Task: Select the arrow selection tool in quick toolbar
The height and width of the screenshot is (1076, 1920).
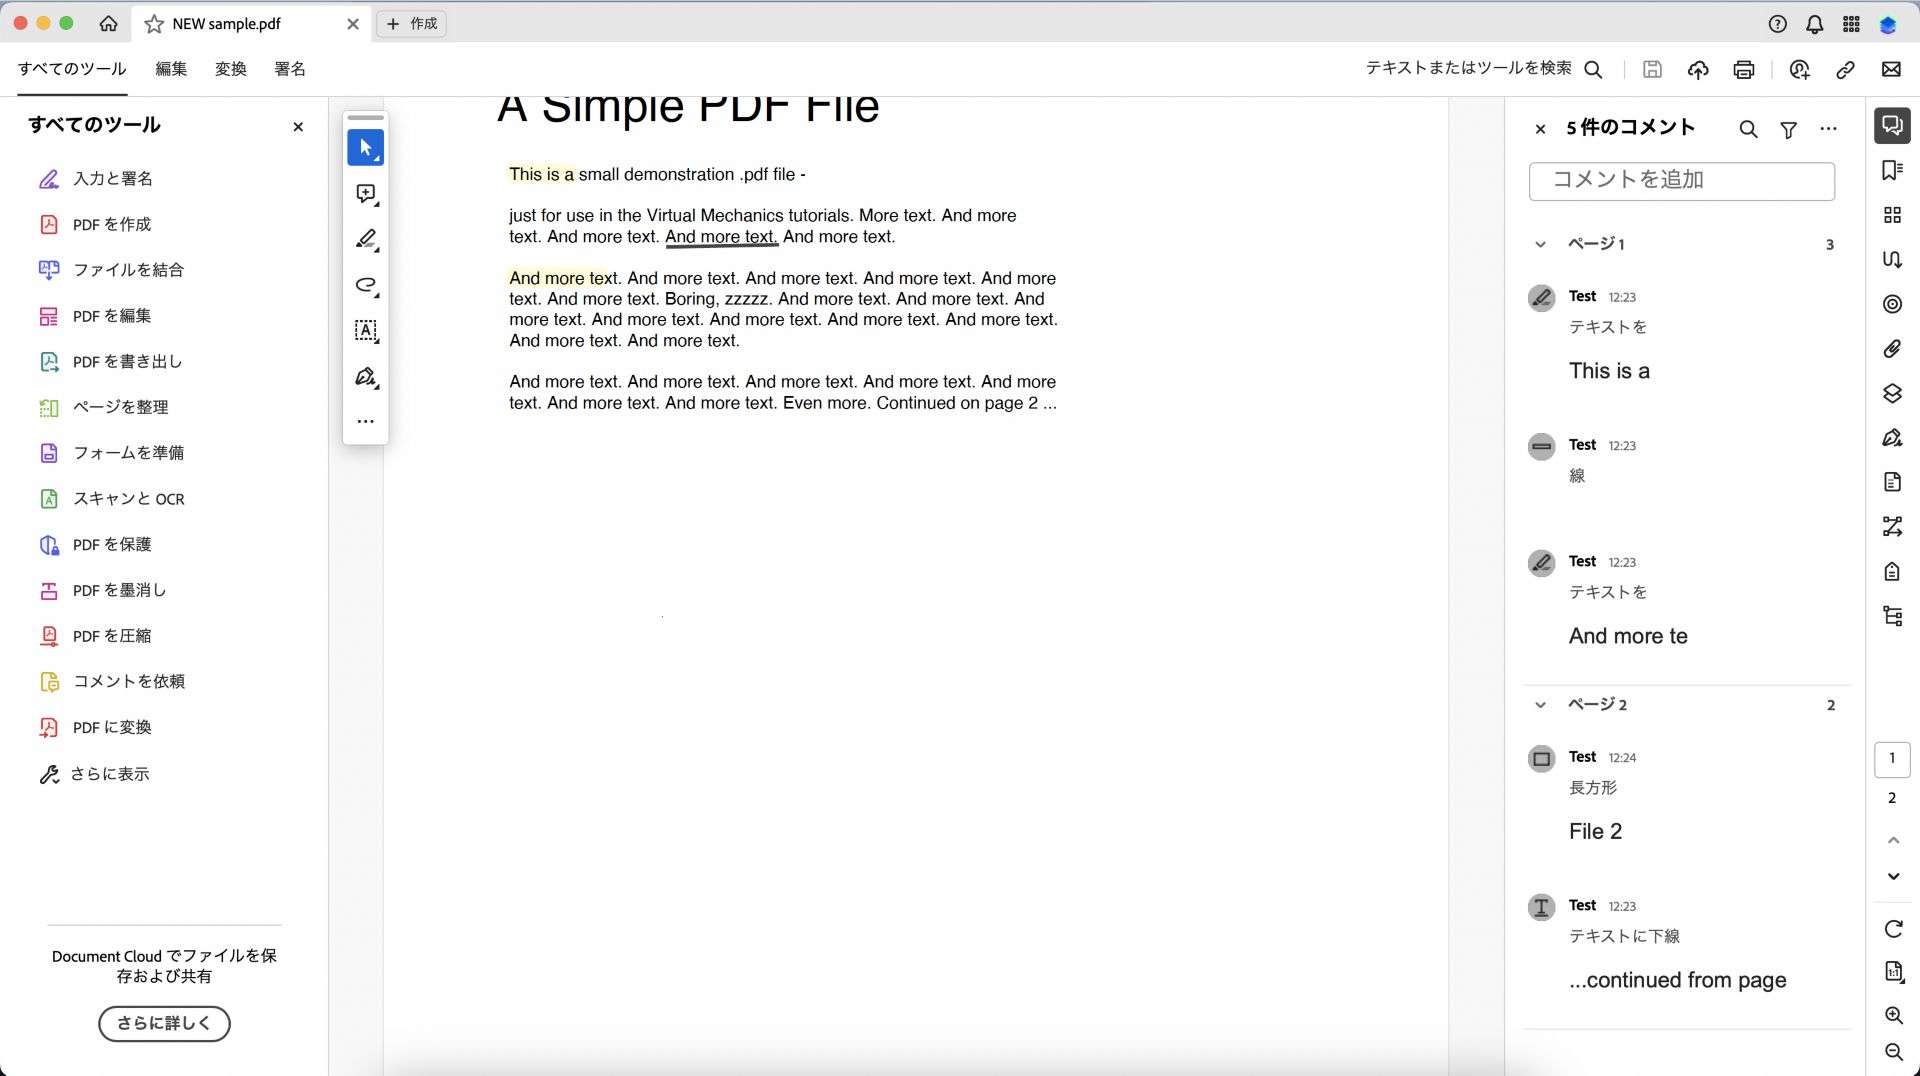Action: 365,148
